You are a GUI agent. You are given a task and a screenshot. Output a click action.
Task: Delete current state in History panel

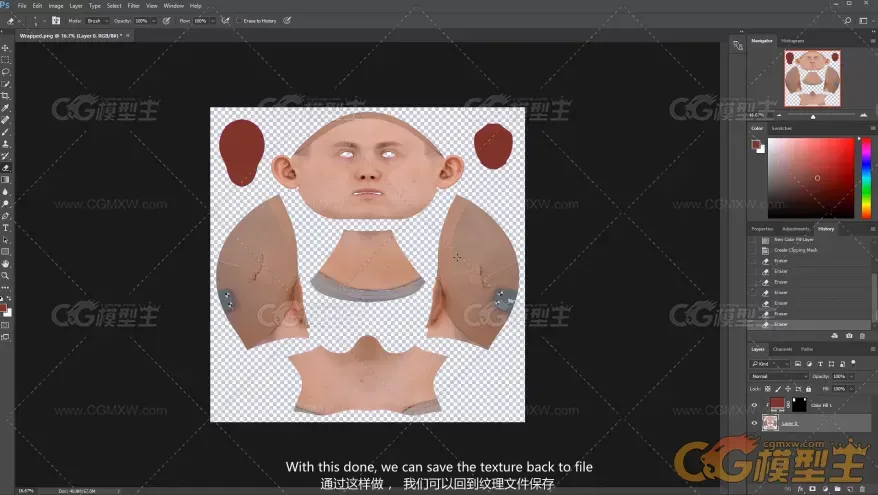pos(862,336)
